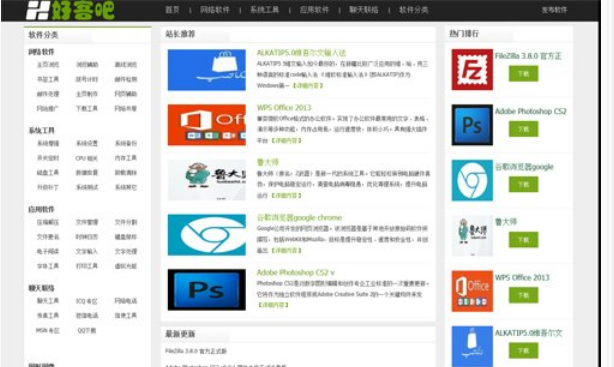Click 下载 under 谷歌浏览器google in hot ranking
Screen dimensions: 614x367
523,184
